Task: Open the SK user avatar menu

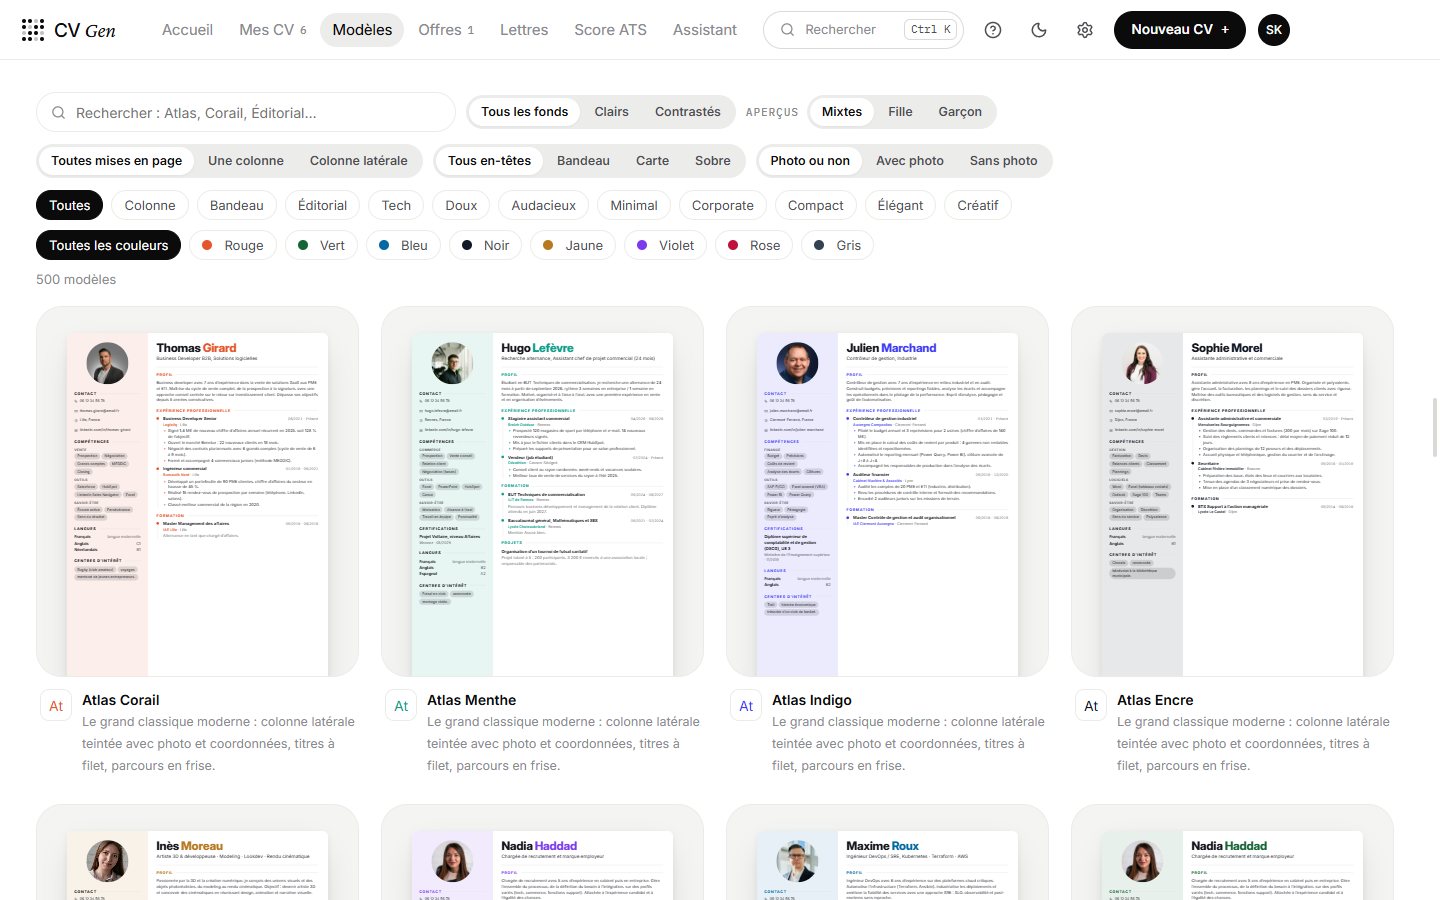Action: tap(1274, 30)
